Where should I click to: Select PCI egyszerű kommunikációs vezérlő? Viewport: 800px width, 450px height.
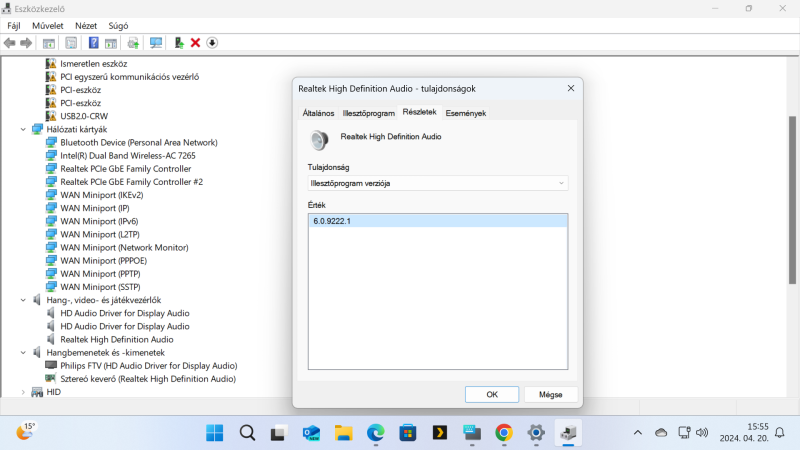coord(130,77)
